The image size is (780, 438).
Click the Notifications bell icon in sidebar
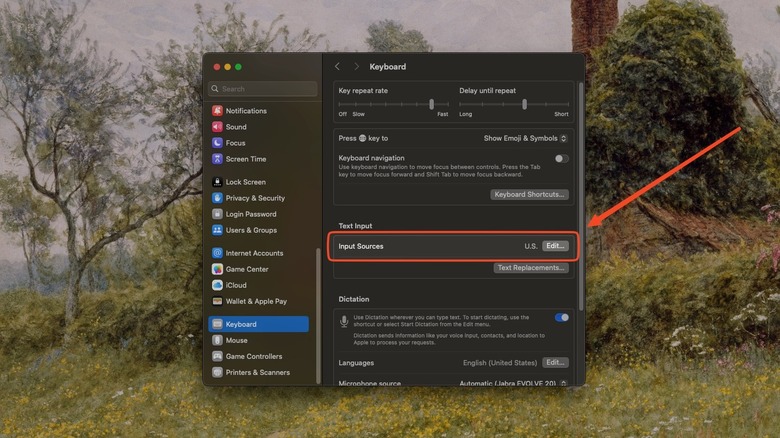[x=217, y=111]
